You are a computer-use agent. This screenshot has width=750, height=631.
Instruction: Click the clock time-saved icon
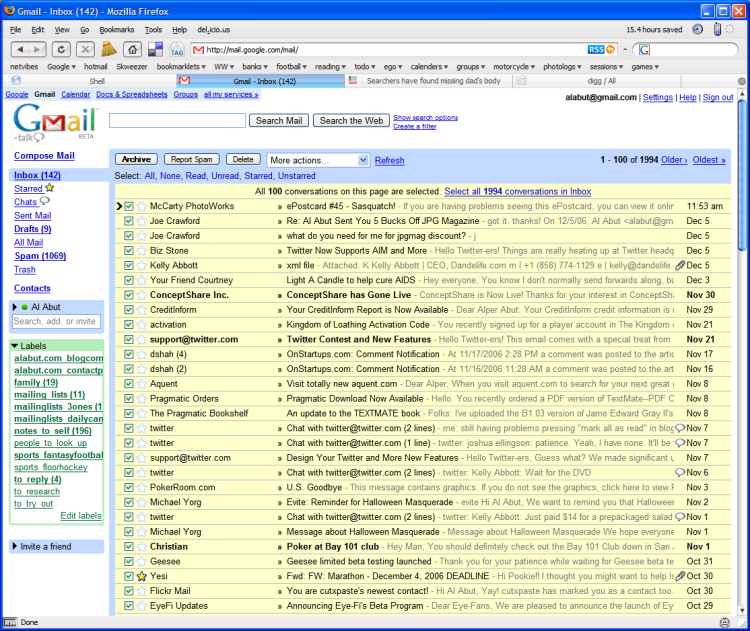click(698, 30)
